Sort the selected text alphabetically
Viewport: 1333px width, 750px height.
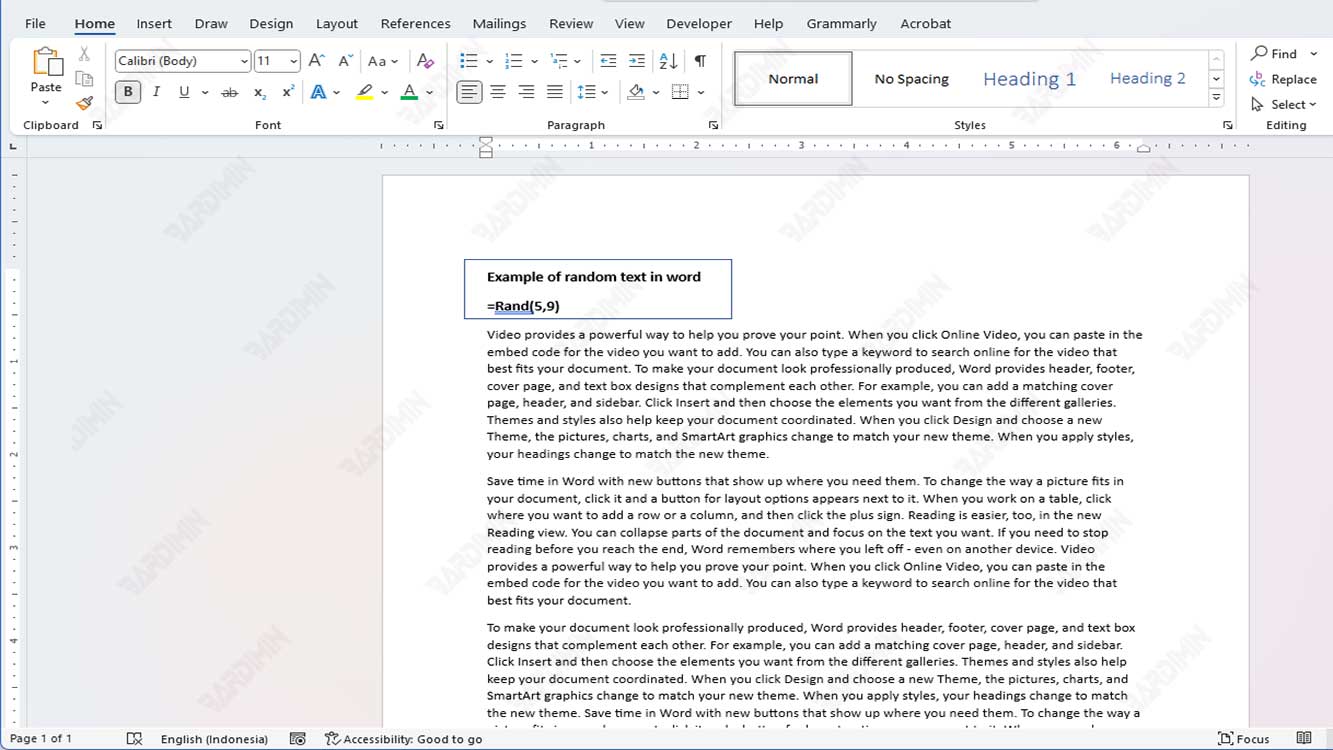669,61
